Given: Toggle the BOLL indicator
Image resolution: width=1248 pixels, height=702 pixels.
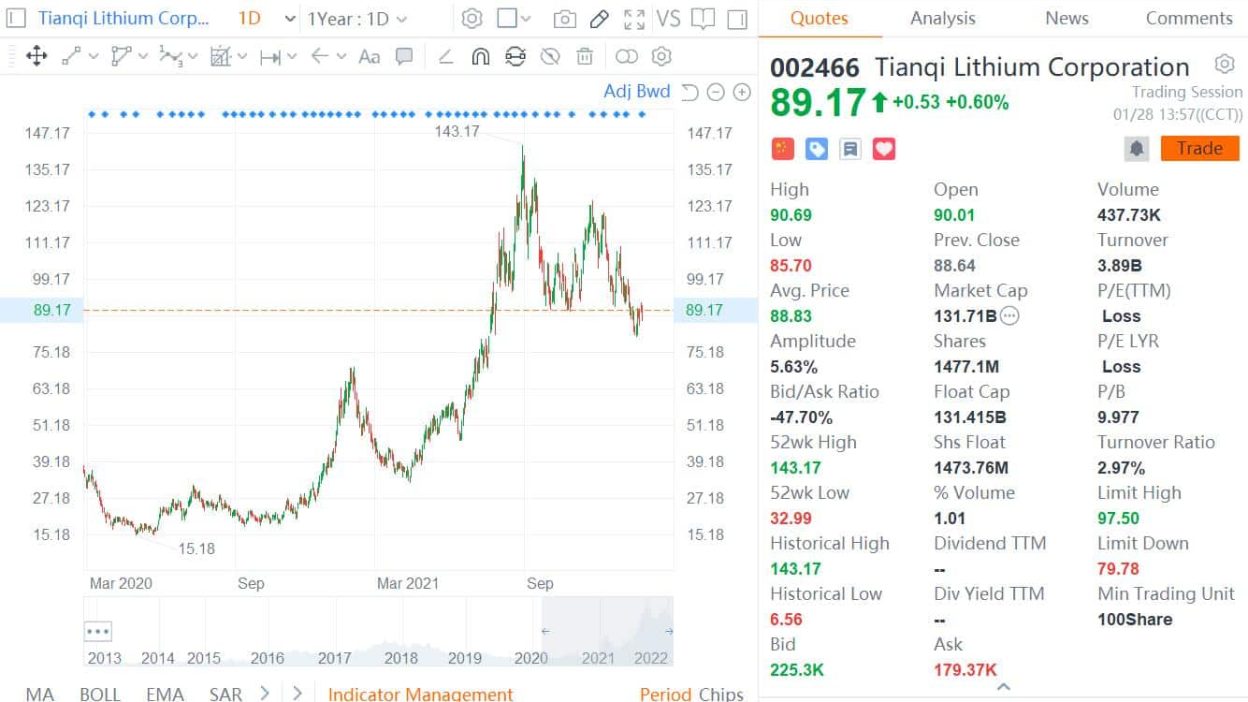Looking at the screenshot, I should click(100, 693).
